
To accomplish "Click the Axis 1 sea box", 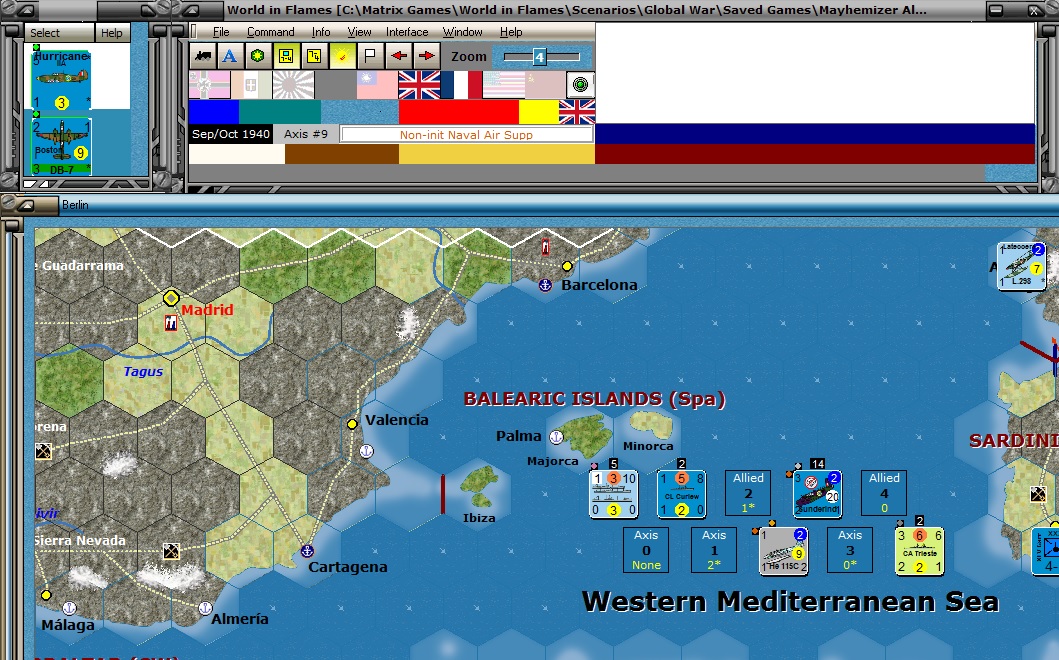I will tap(714, 551).
